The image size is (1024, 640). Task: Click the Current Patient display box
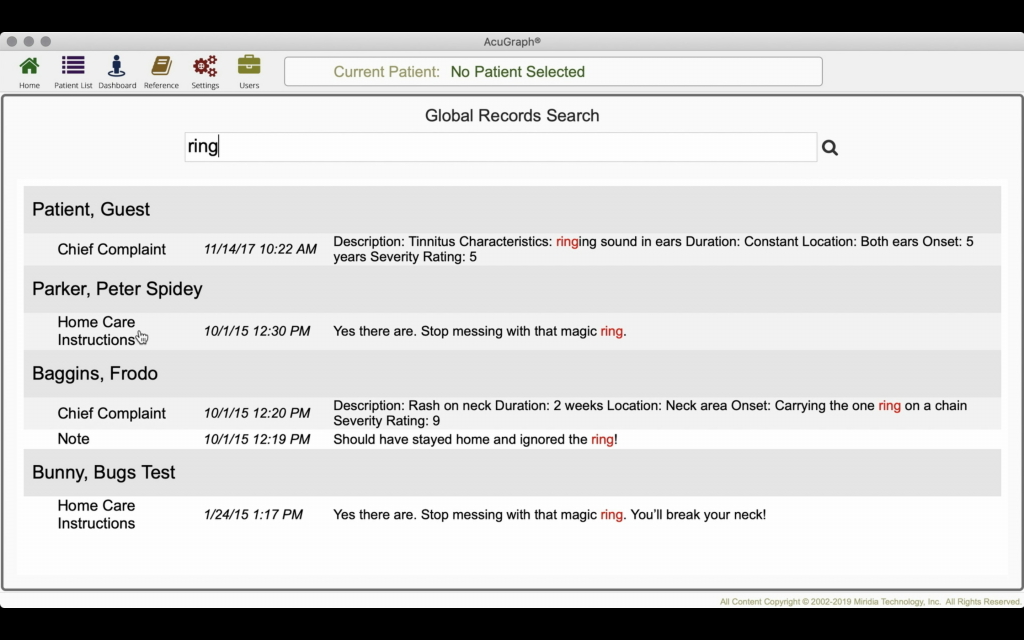(553, 71)
